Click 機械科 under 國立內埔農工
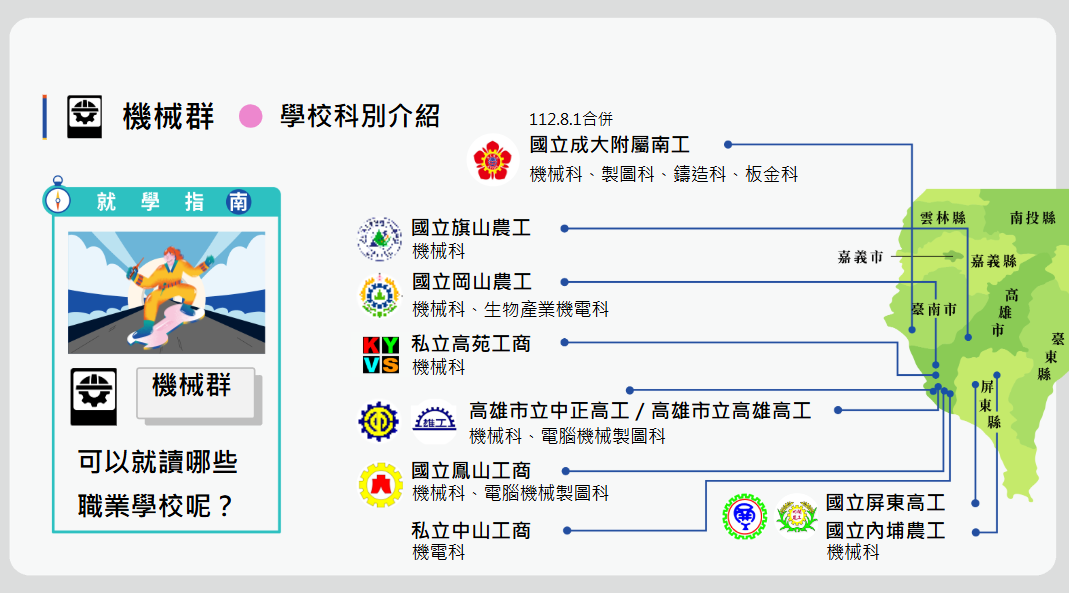 tap(853, 552)
